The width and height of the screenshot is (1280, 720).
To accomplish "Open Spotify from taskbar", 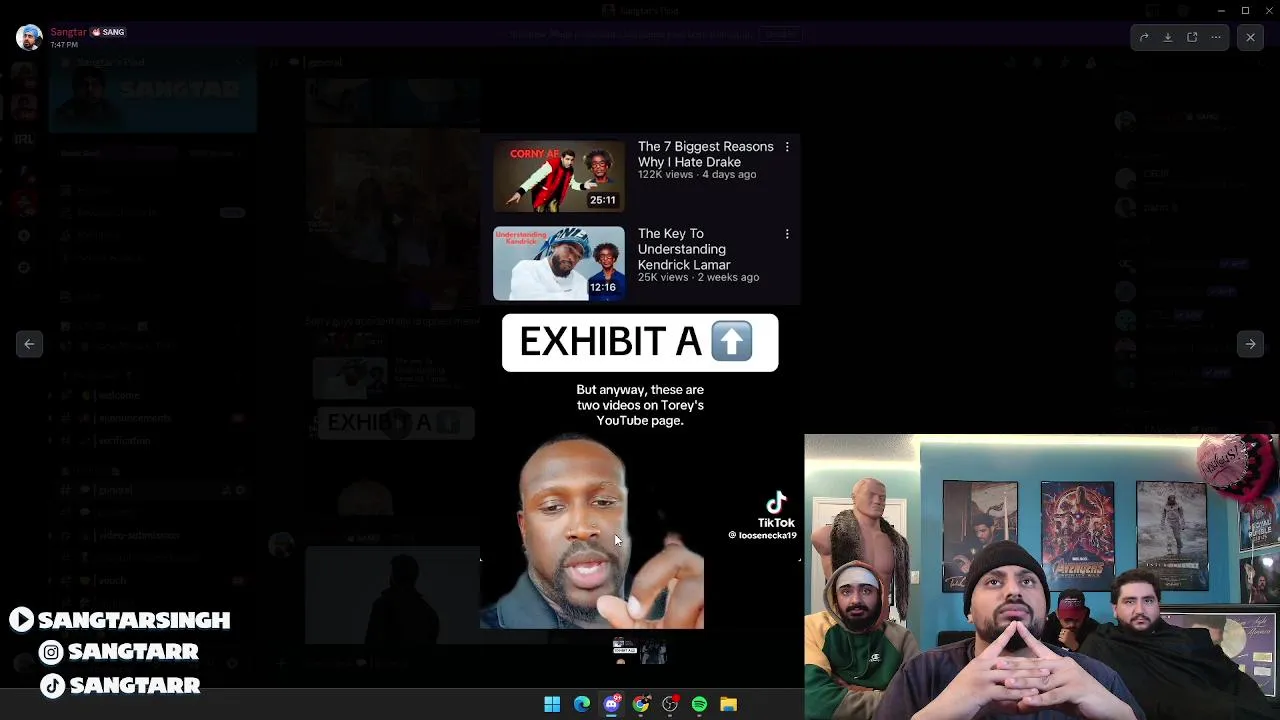I will (699, 705).
